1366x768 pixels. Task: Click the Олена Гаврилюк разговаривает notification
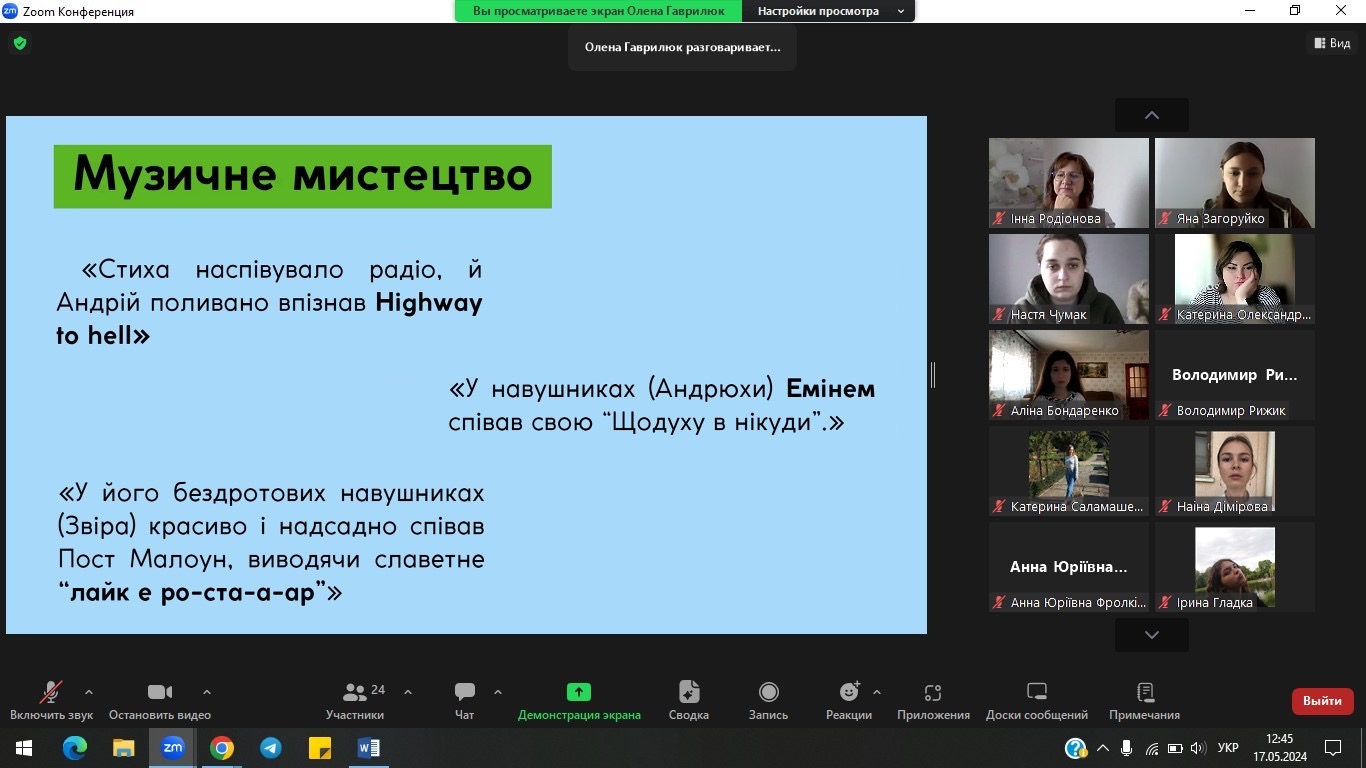click(x=682, y=47)
